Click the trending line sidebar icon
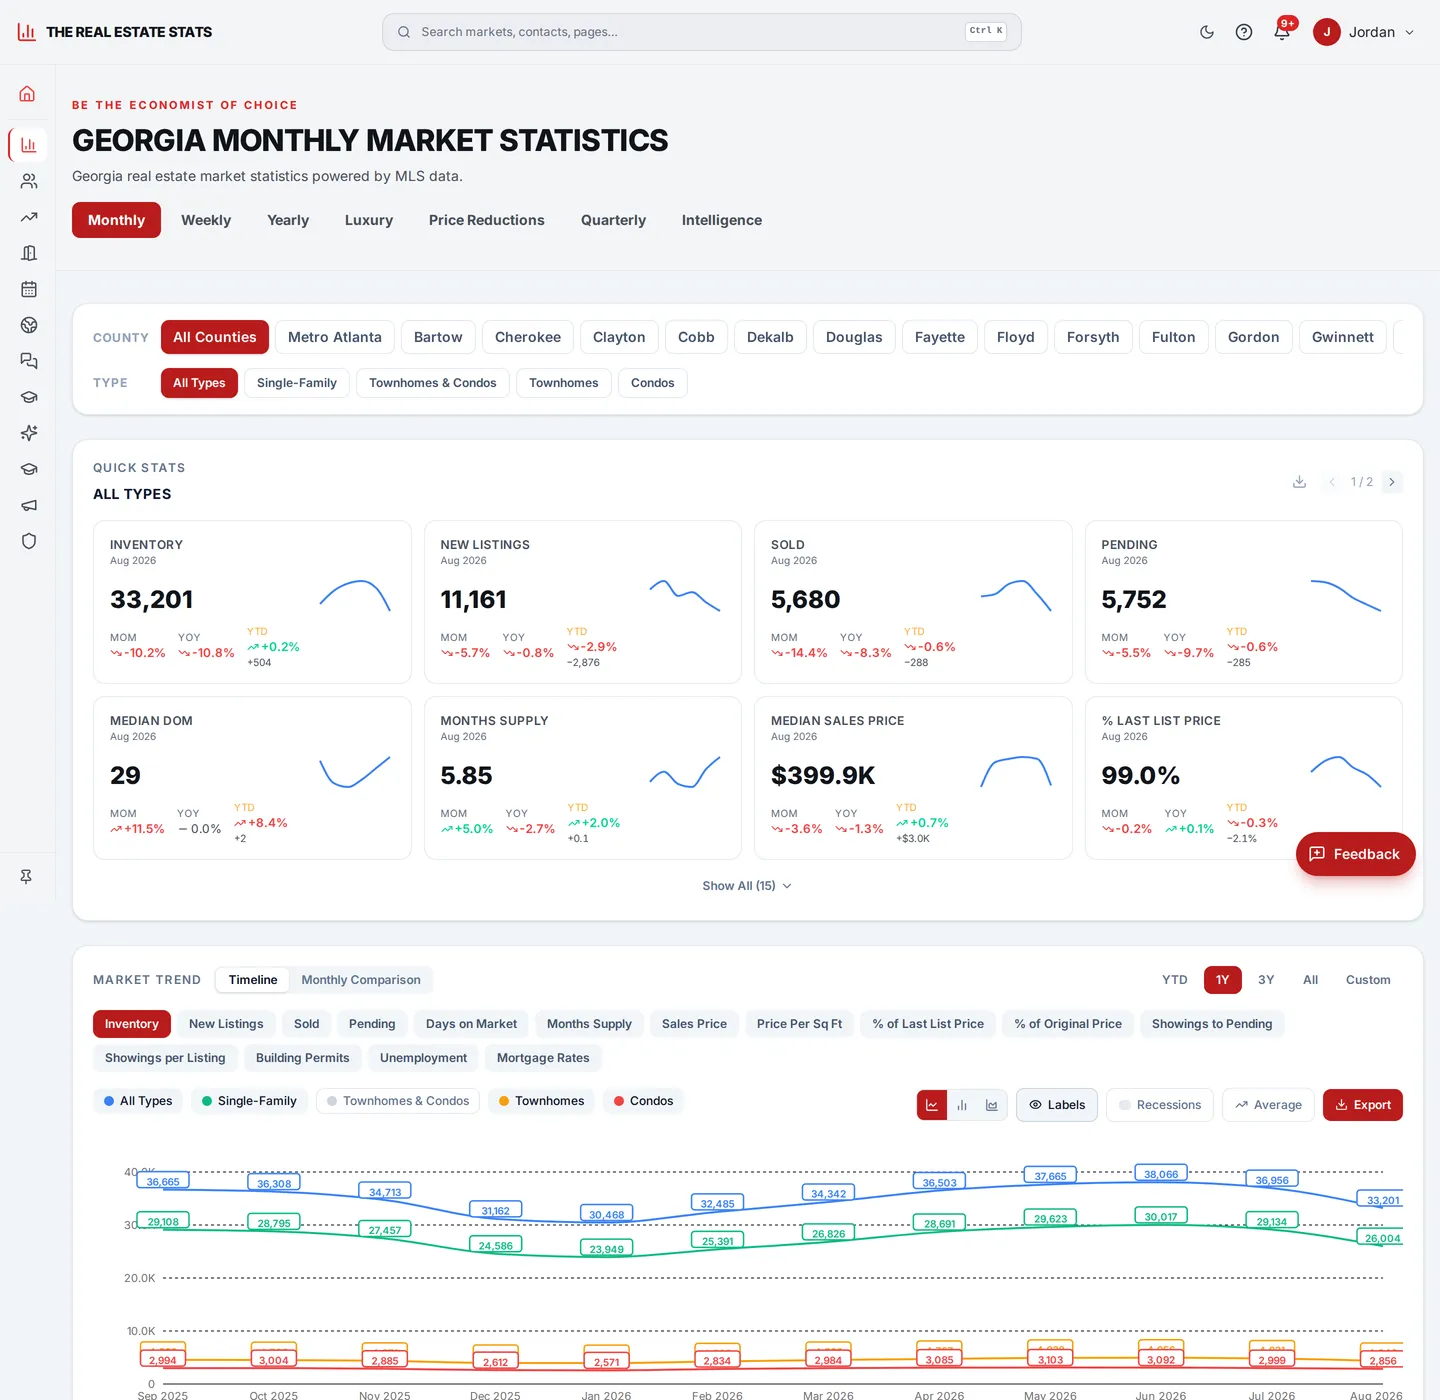 coord(28,217)
